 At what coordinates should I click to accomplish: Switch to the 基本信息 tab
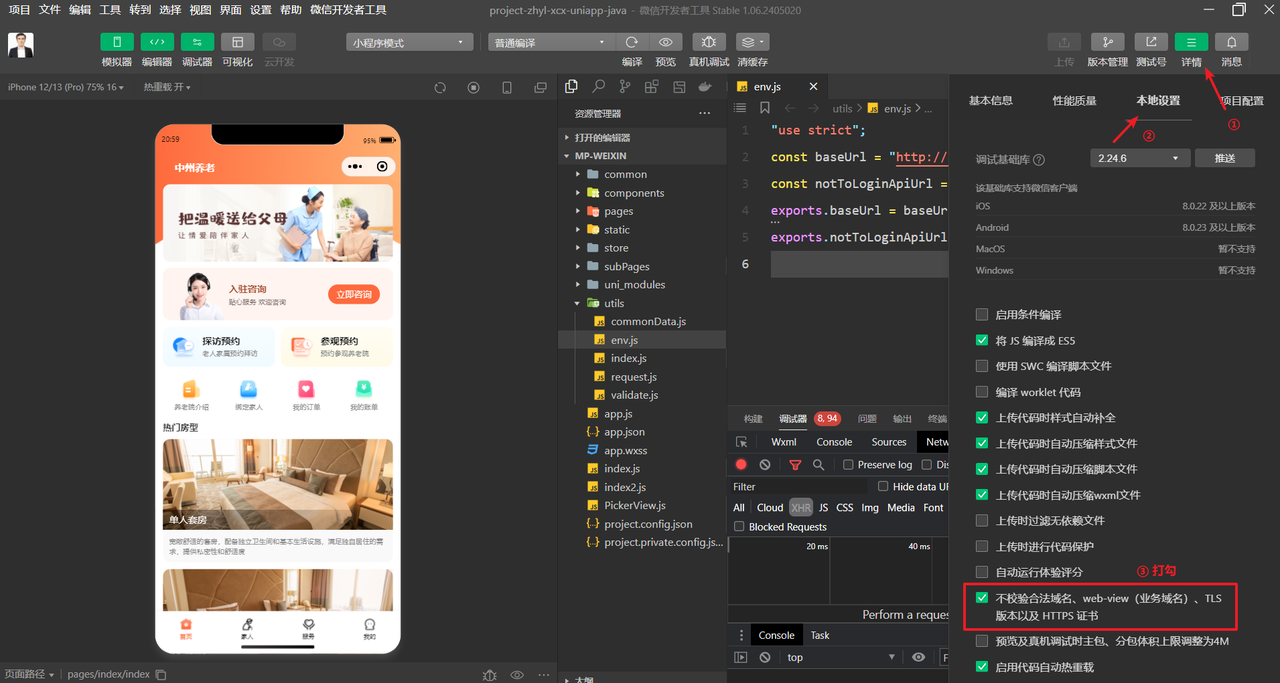[x=991, y=101]
